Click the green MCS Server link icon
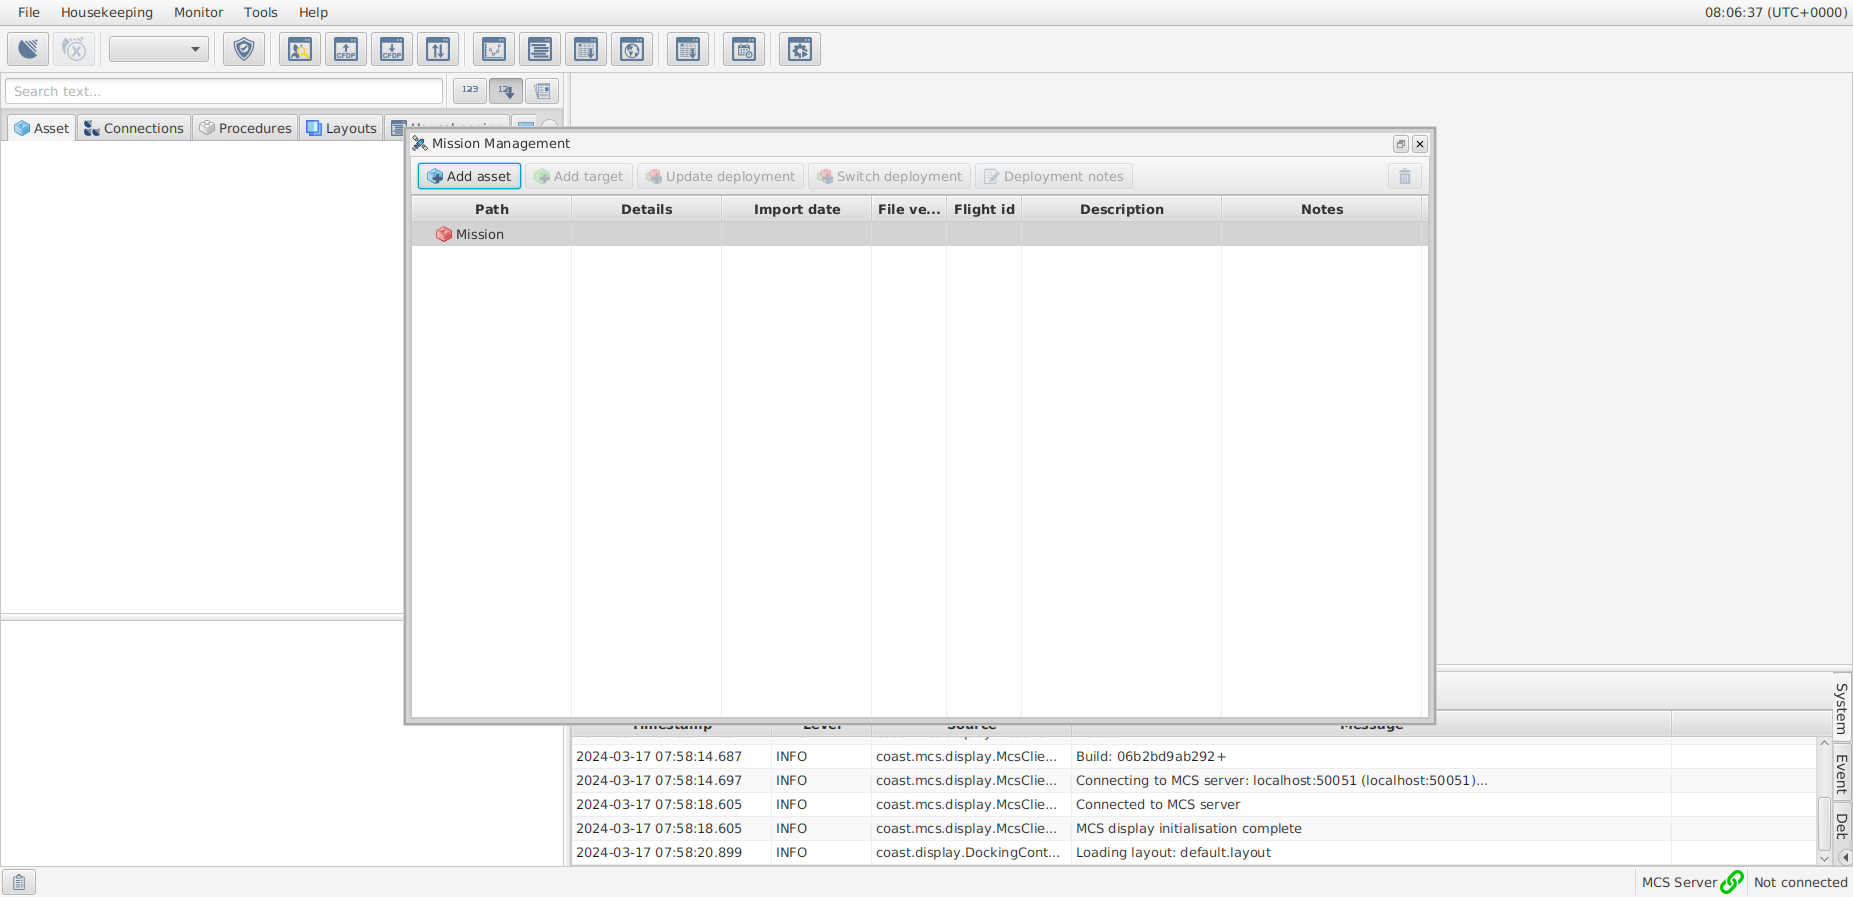Viewport: 1853px width, 897px height. click(x=1732, y=882)
